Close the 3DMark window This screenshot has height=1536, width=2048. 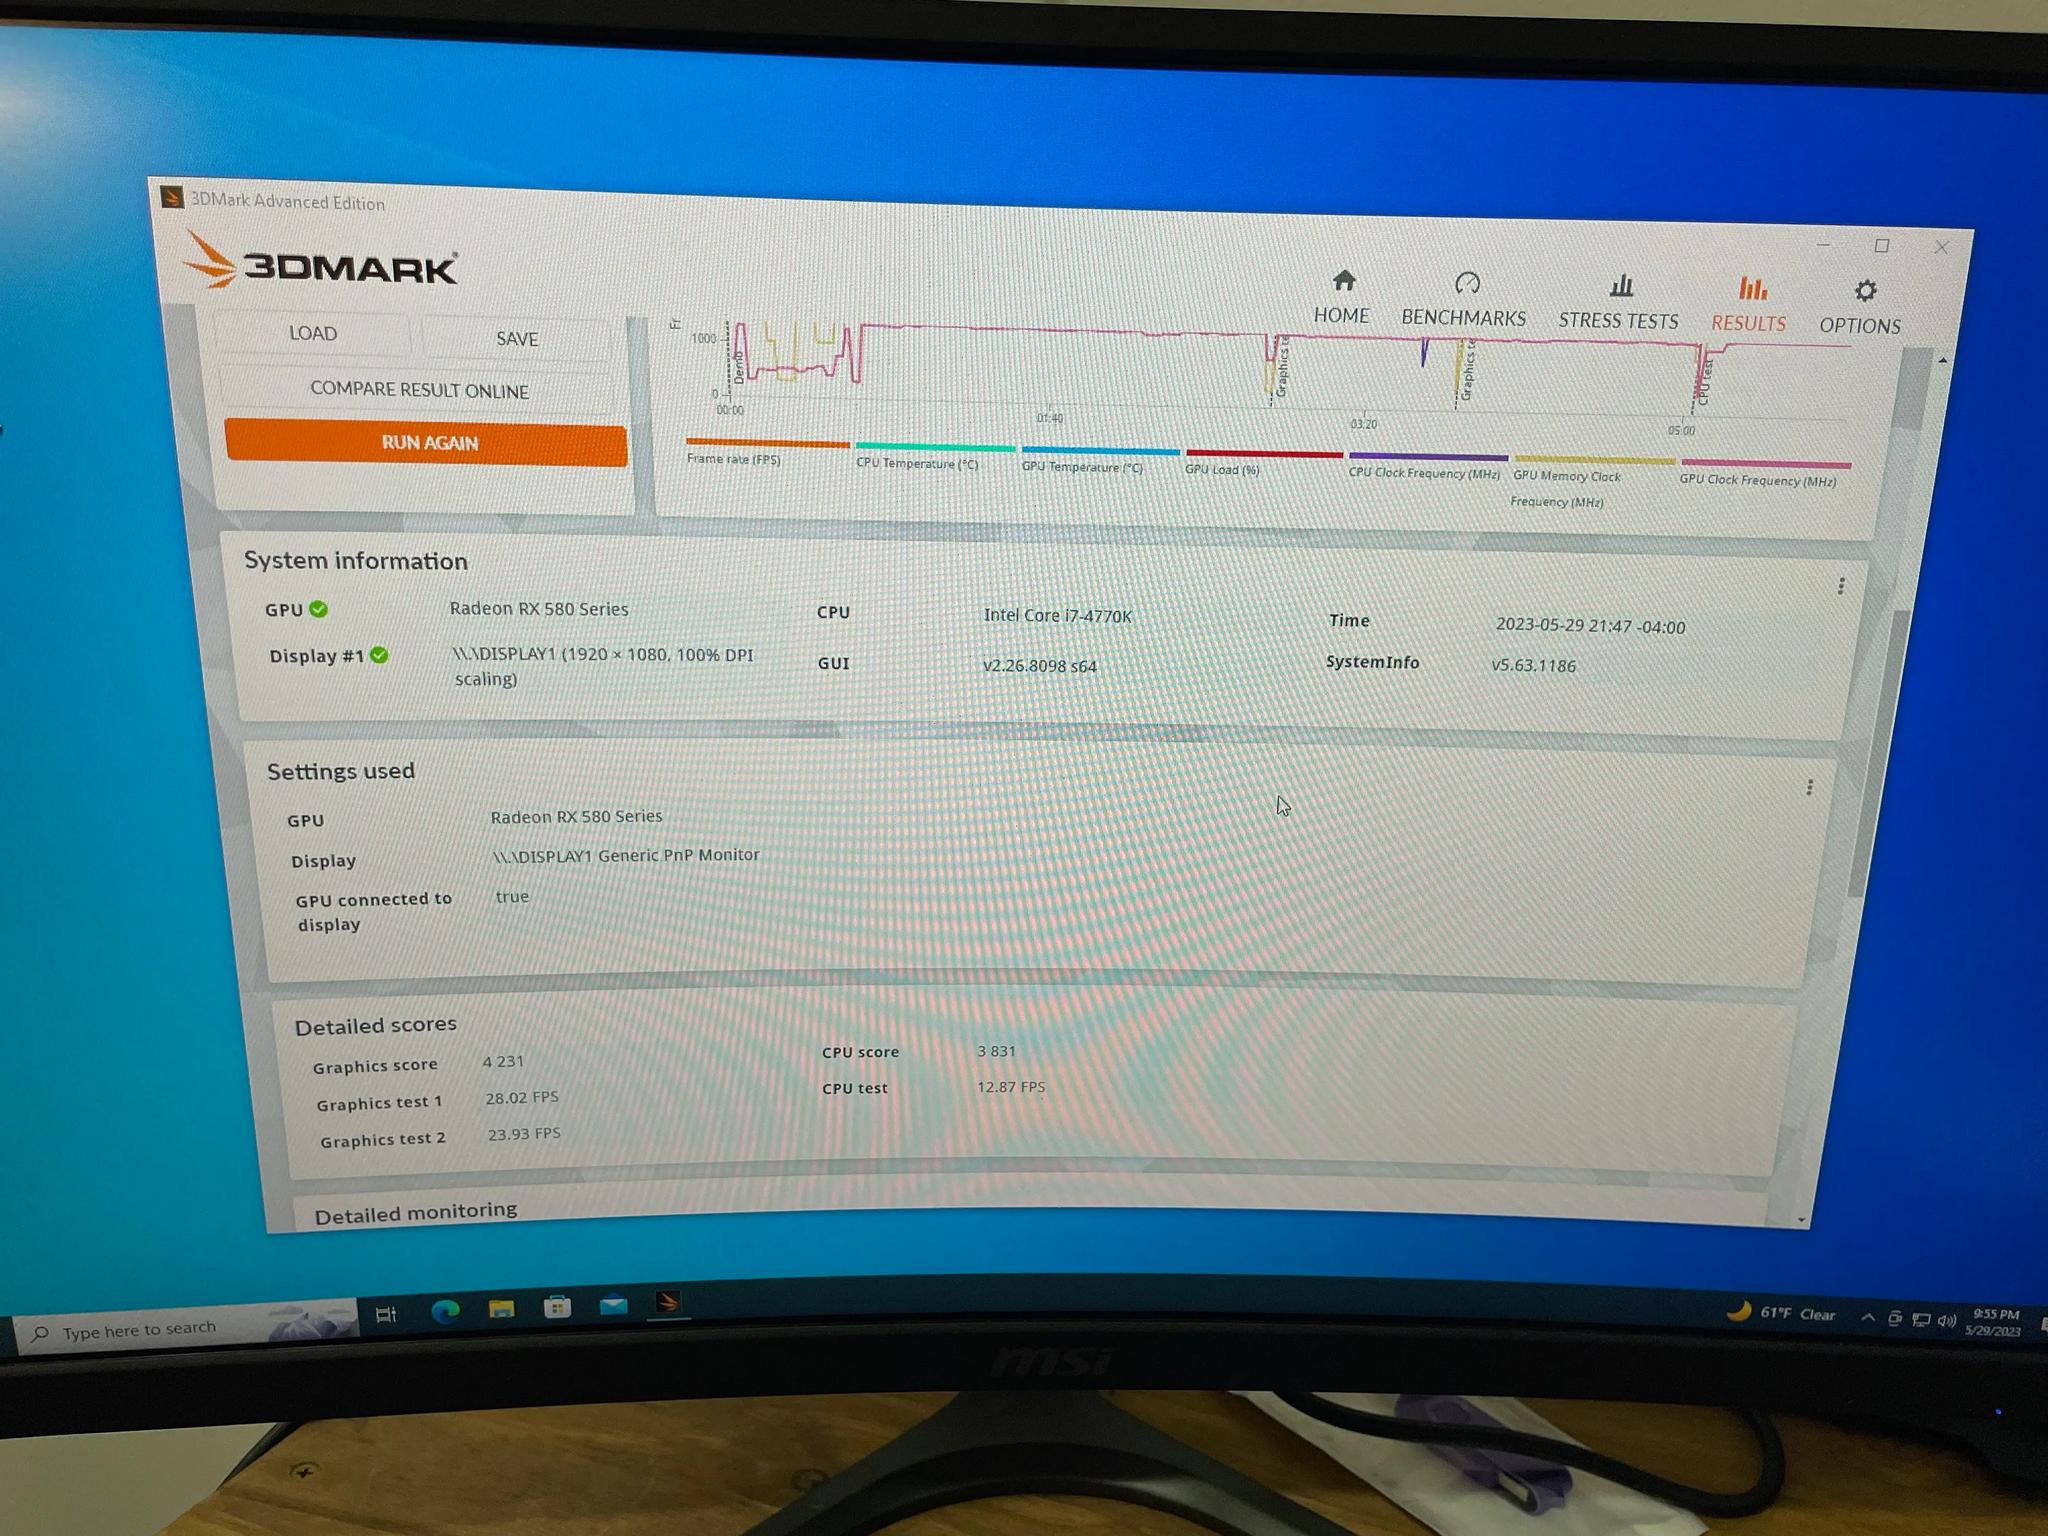[1941, 247]
